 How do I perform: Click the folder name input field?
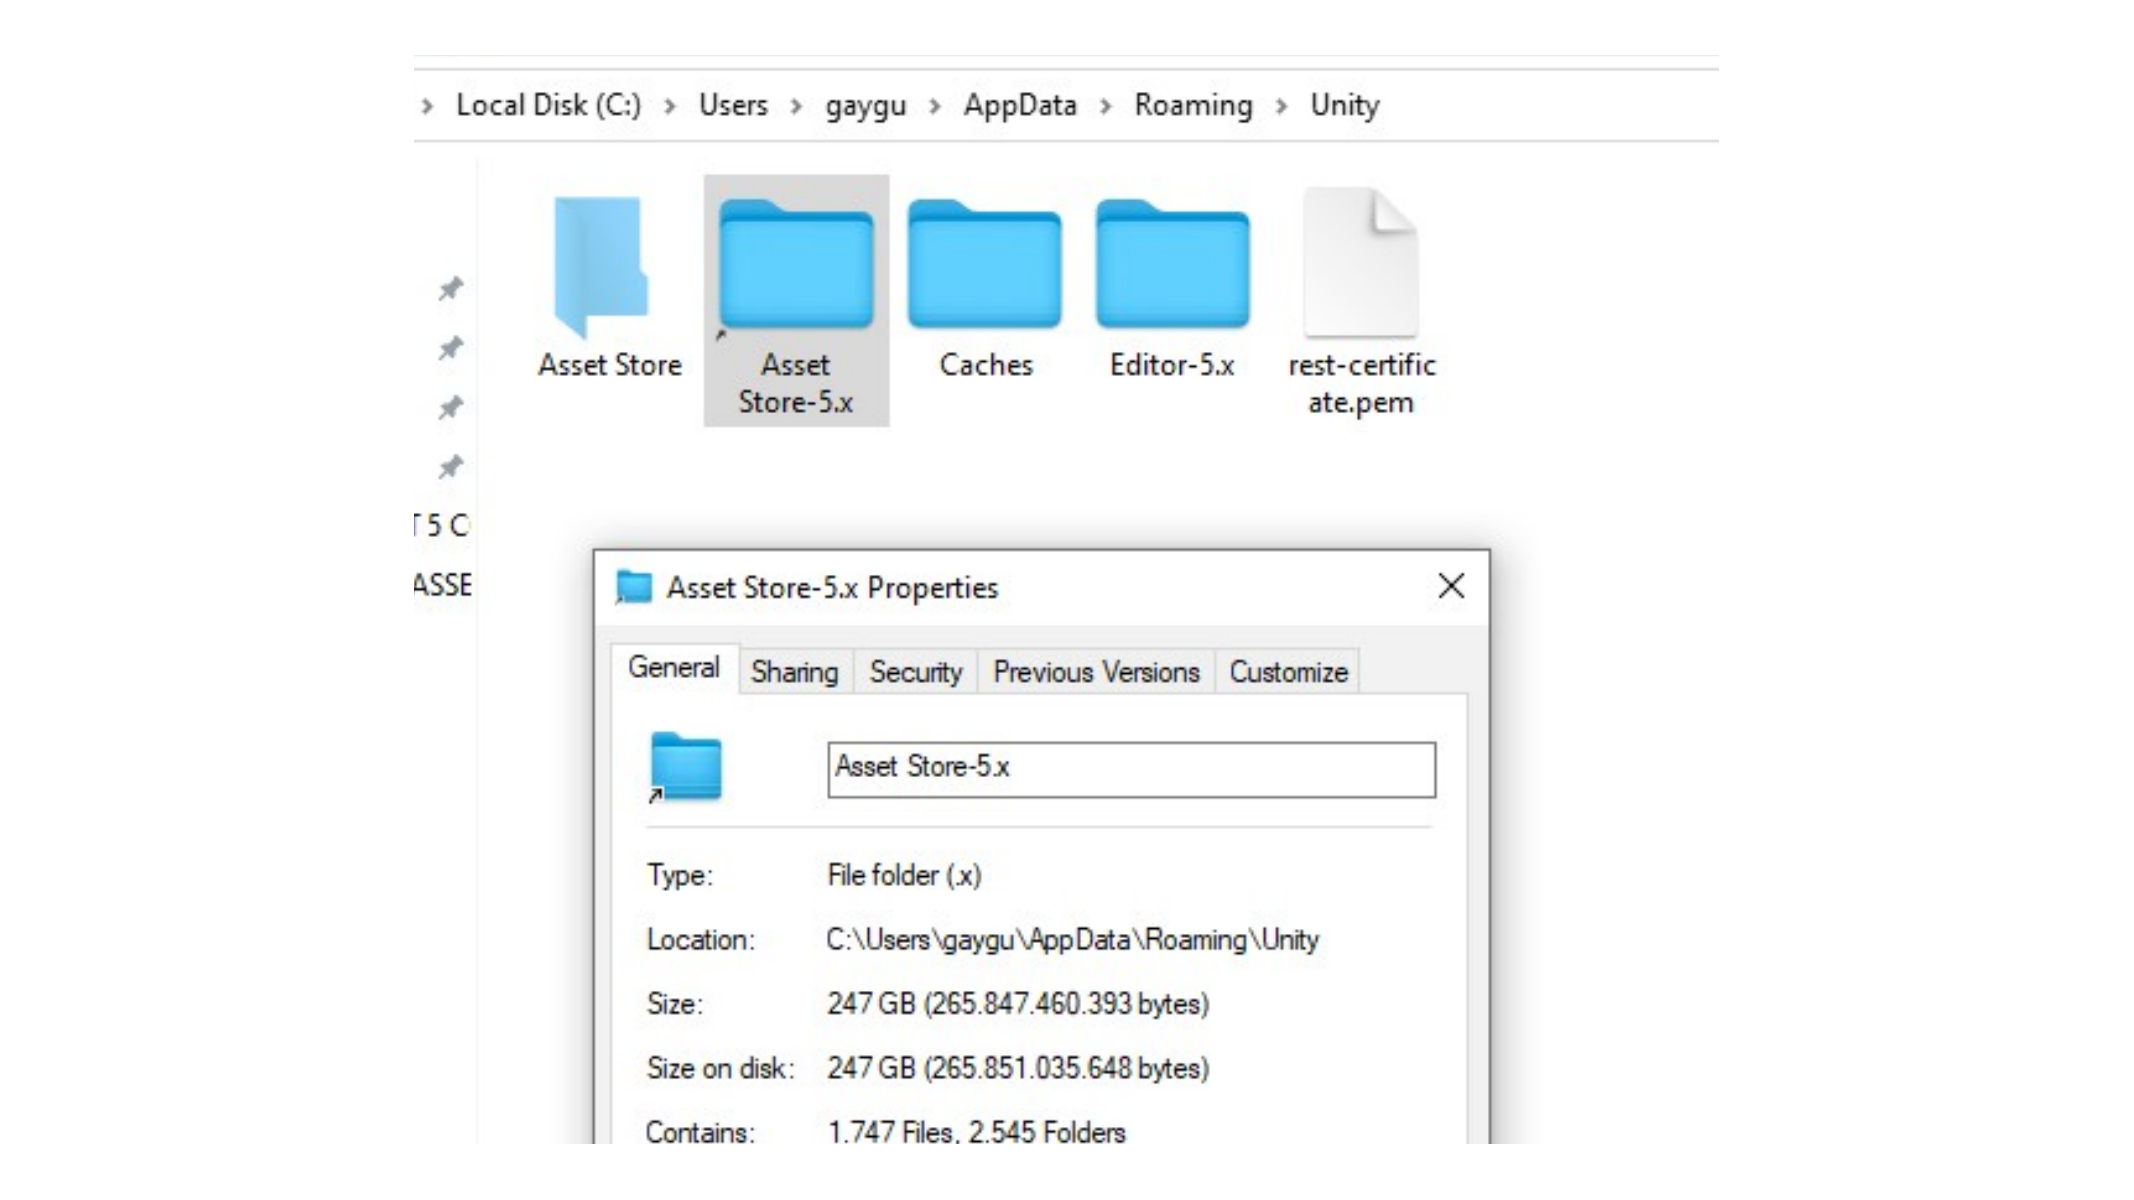click(x=1131, y=769)
